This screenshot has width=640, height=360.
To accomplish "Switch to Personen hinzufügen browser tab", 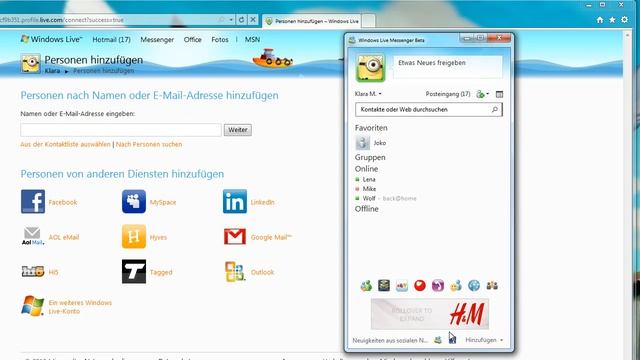I will pos(312,21).
